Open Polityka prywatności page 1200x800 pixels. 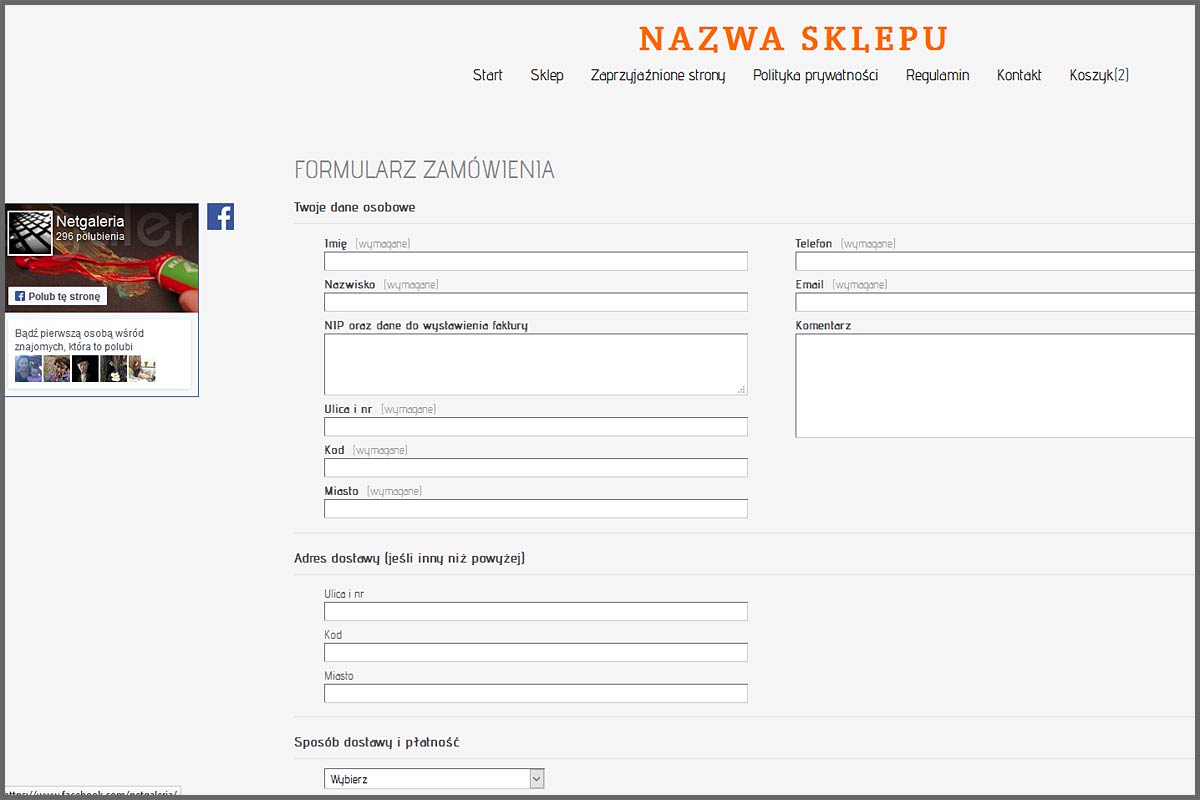point(815,75)
